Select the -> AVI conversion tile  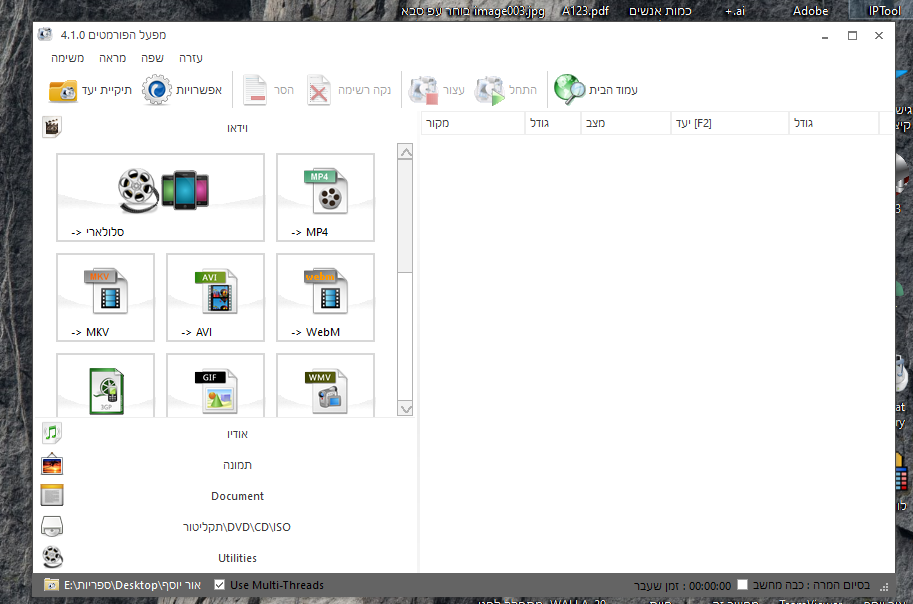click(x=215, y=297)
